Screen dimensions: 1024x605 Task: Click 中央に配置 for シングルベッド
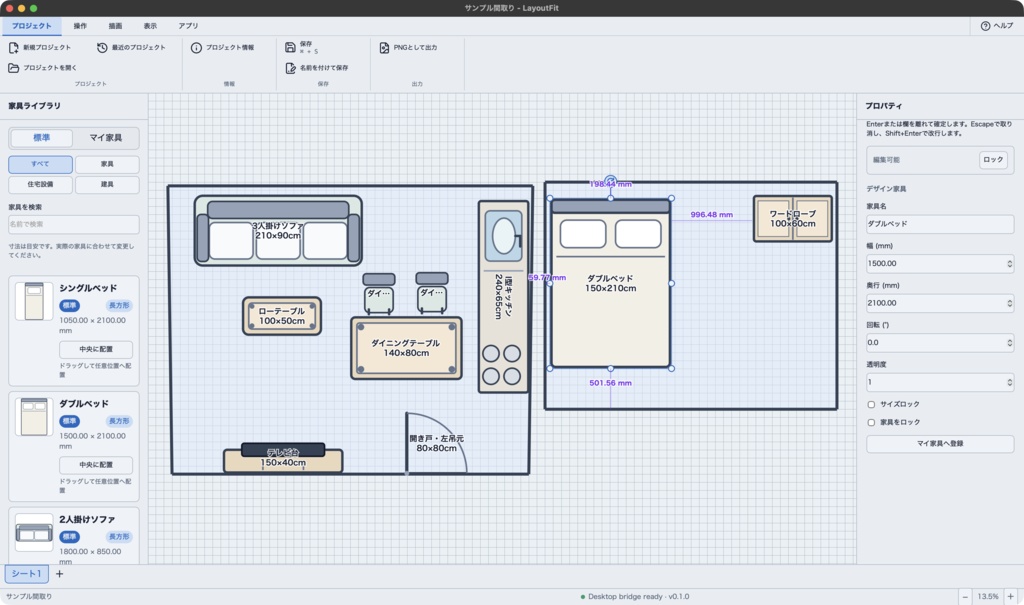pyautogui.click(x=96, y=350)
